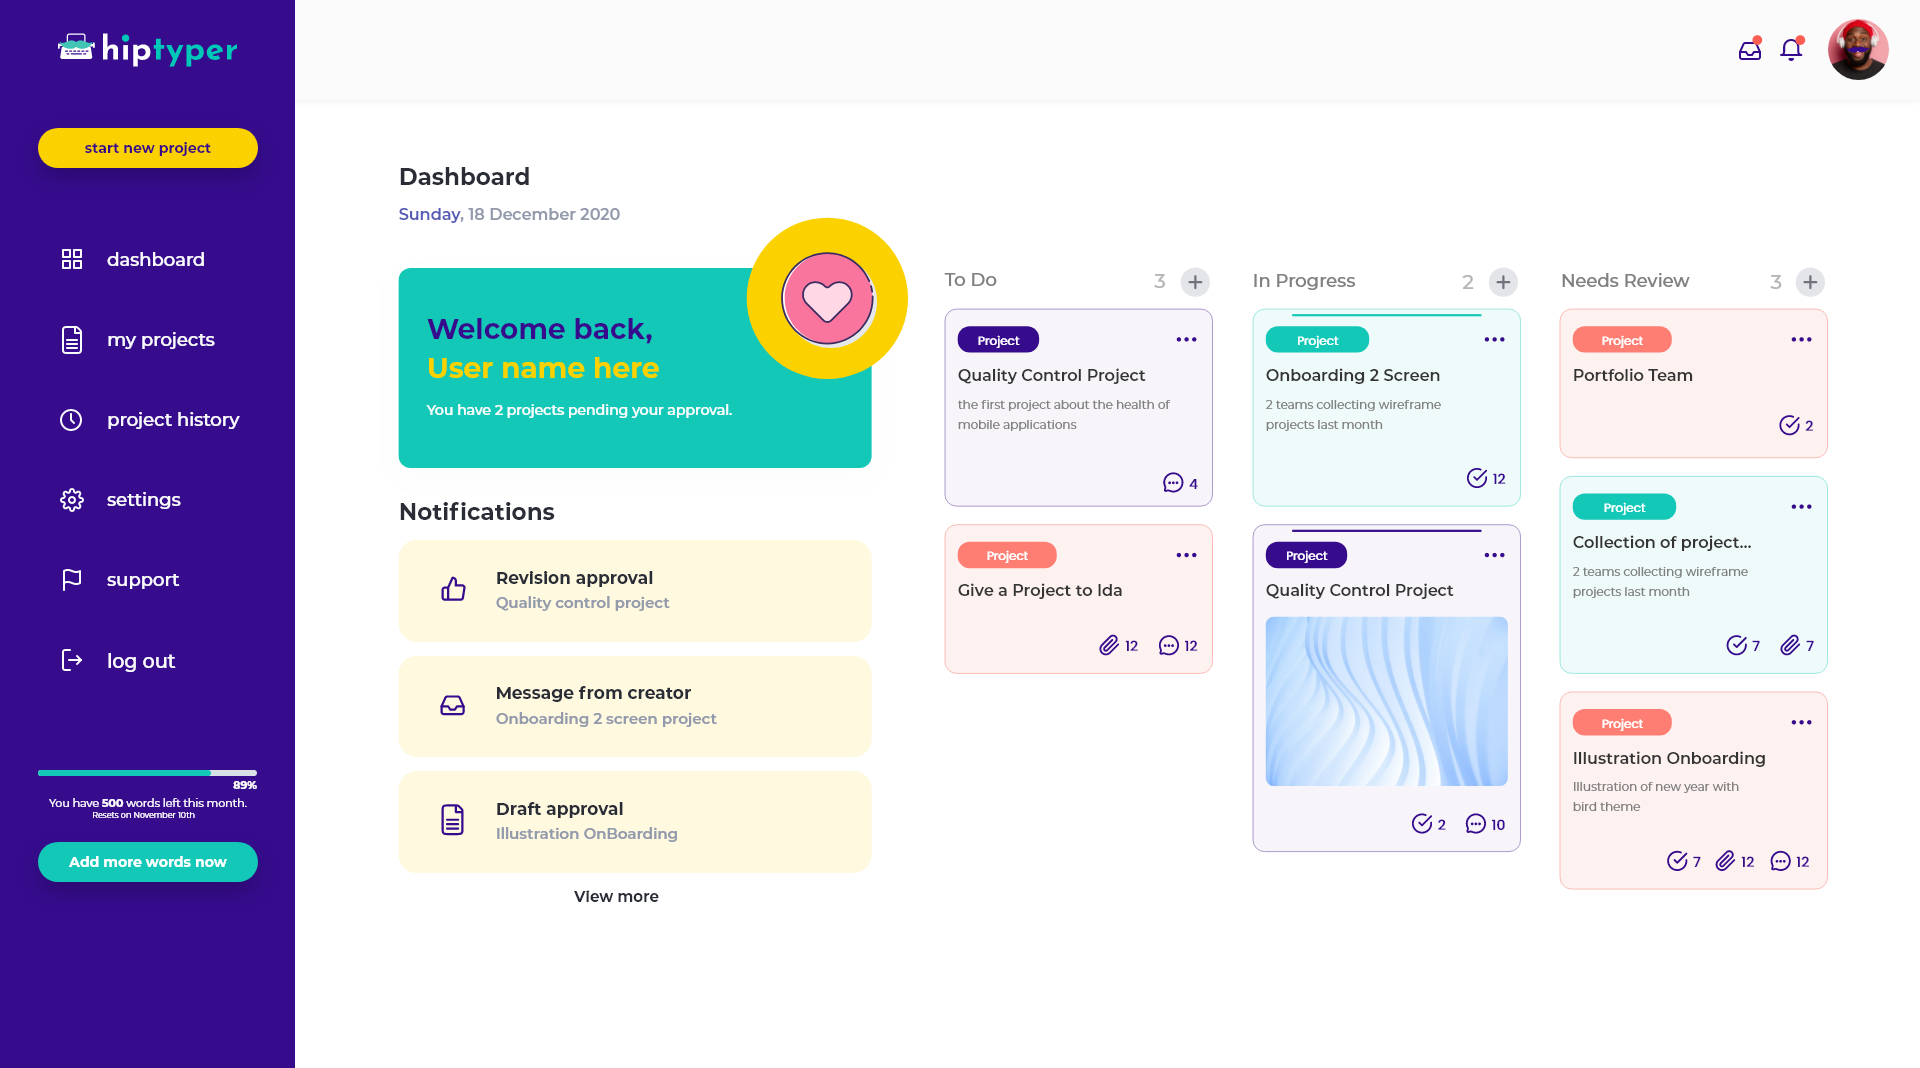This screenshot has width=1920, height=1068.
Task: Click tasks check icon on Collection of project
Action: tap(1737, 645)
